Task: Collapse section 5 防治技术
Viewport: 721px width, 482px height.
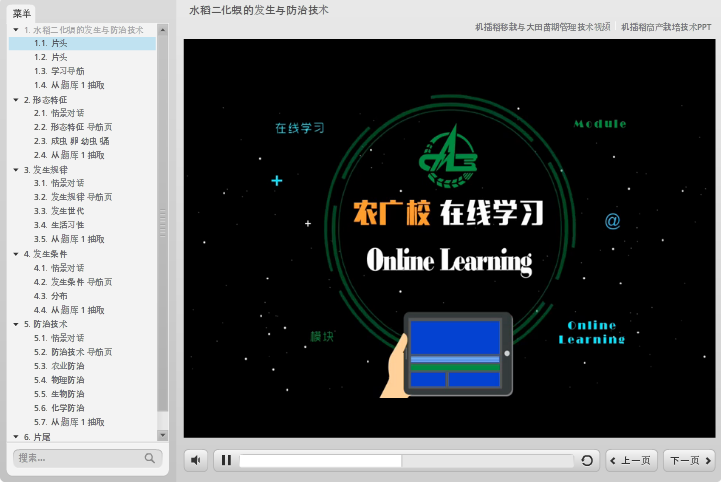Action: pyautogui.click(x=16, y=324)
